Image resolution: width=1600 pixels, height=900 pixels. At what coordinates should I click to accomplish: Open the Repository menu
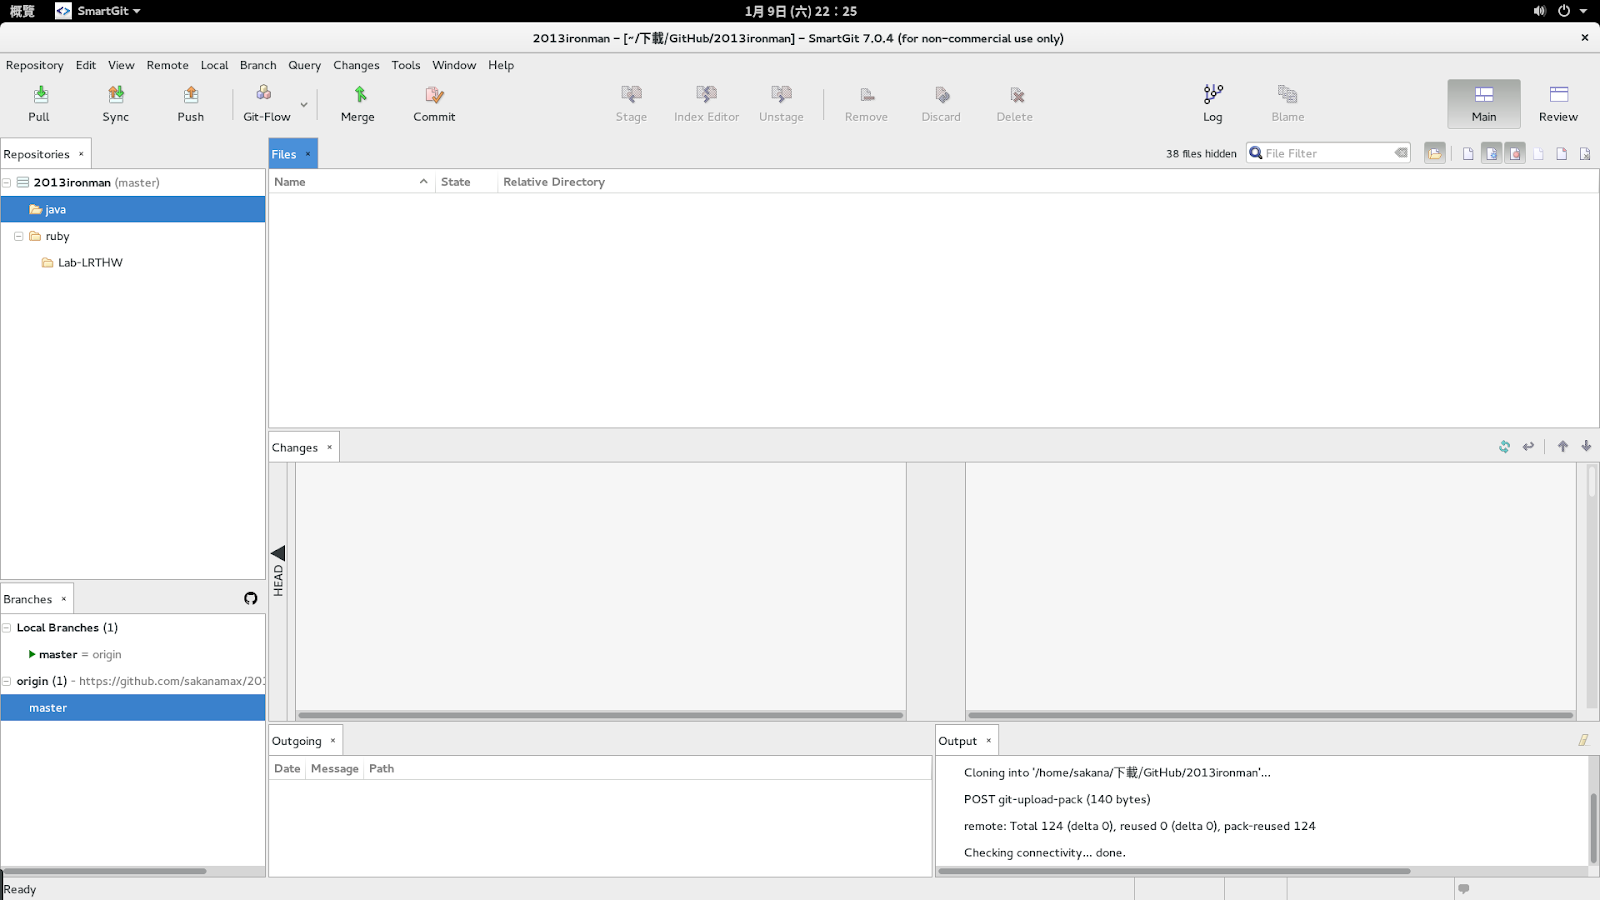[x=35, y=65]
